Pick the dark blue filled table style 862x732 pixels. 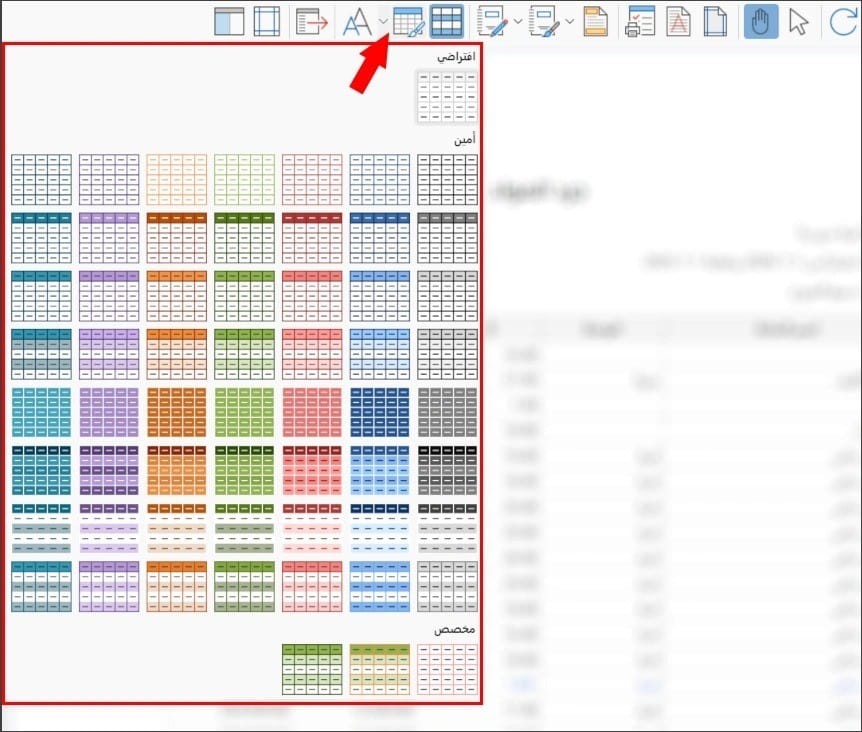(x=379, y=413)
